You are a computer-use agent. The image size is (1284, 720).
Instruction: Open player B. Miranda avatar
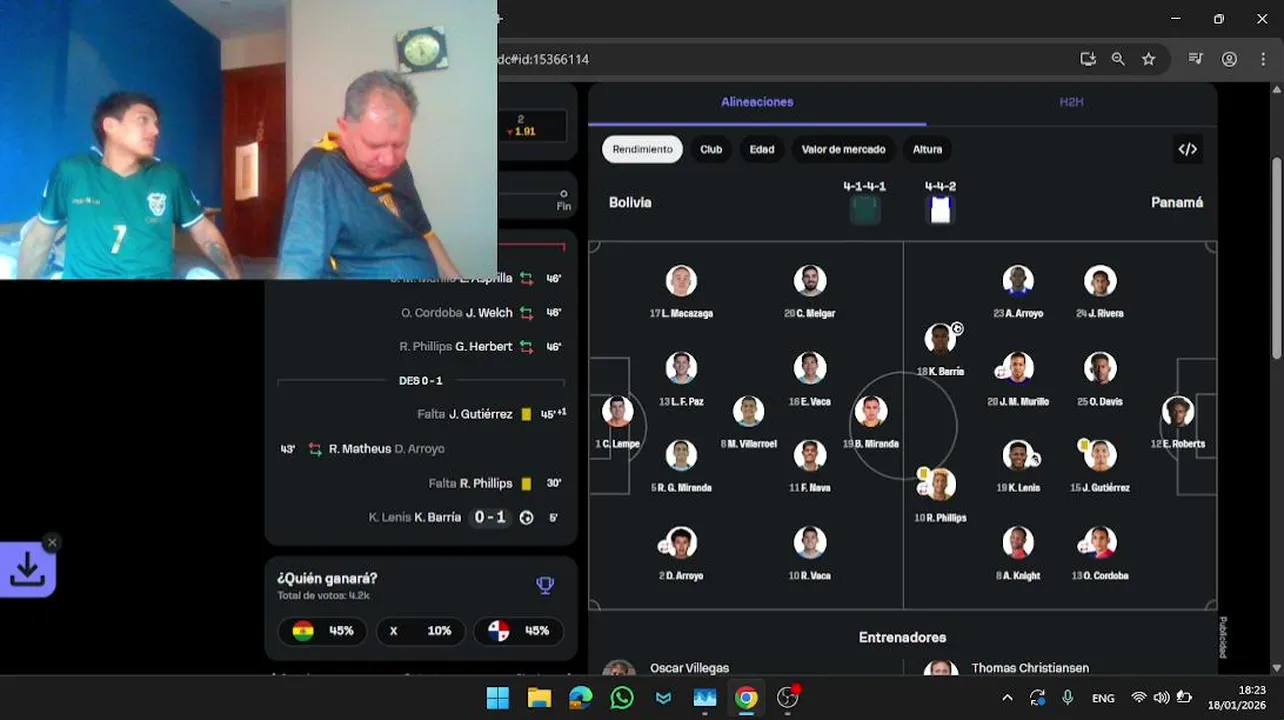(871, 411)
